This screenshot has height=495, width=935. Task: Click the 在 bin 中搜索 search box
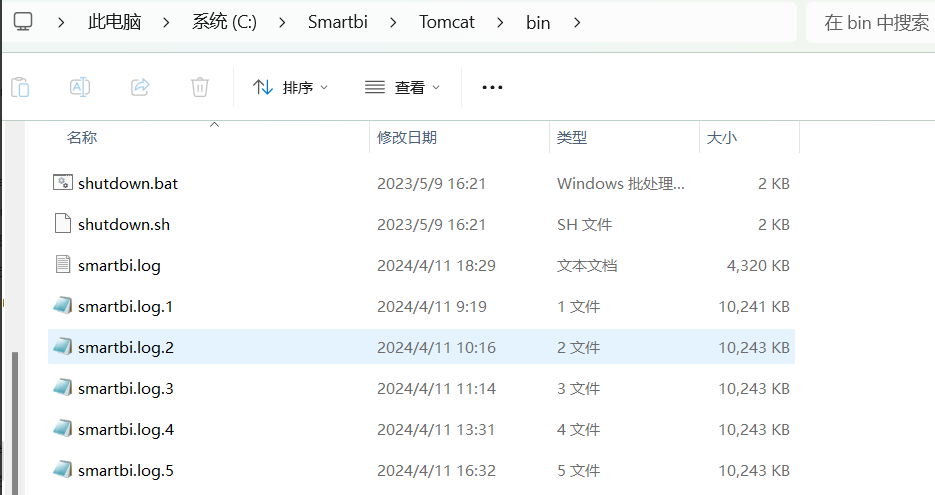tap(871, 23)
